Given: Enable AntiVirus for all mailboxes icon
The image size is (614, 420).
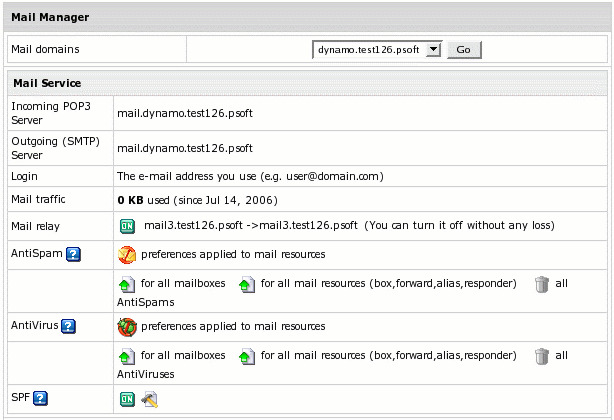Looking at the screenshot, I should pos(127,356).
